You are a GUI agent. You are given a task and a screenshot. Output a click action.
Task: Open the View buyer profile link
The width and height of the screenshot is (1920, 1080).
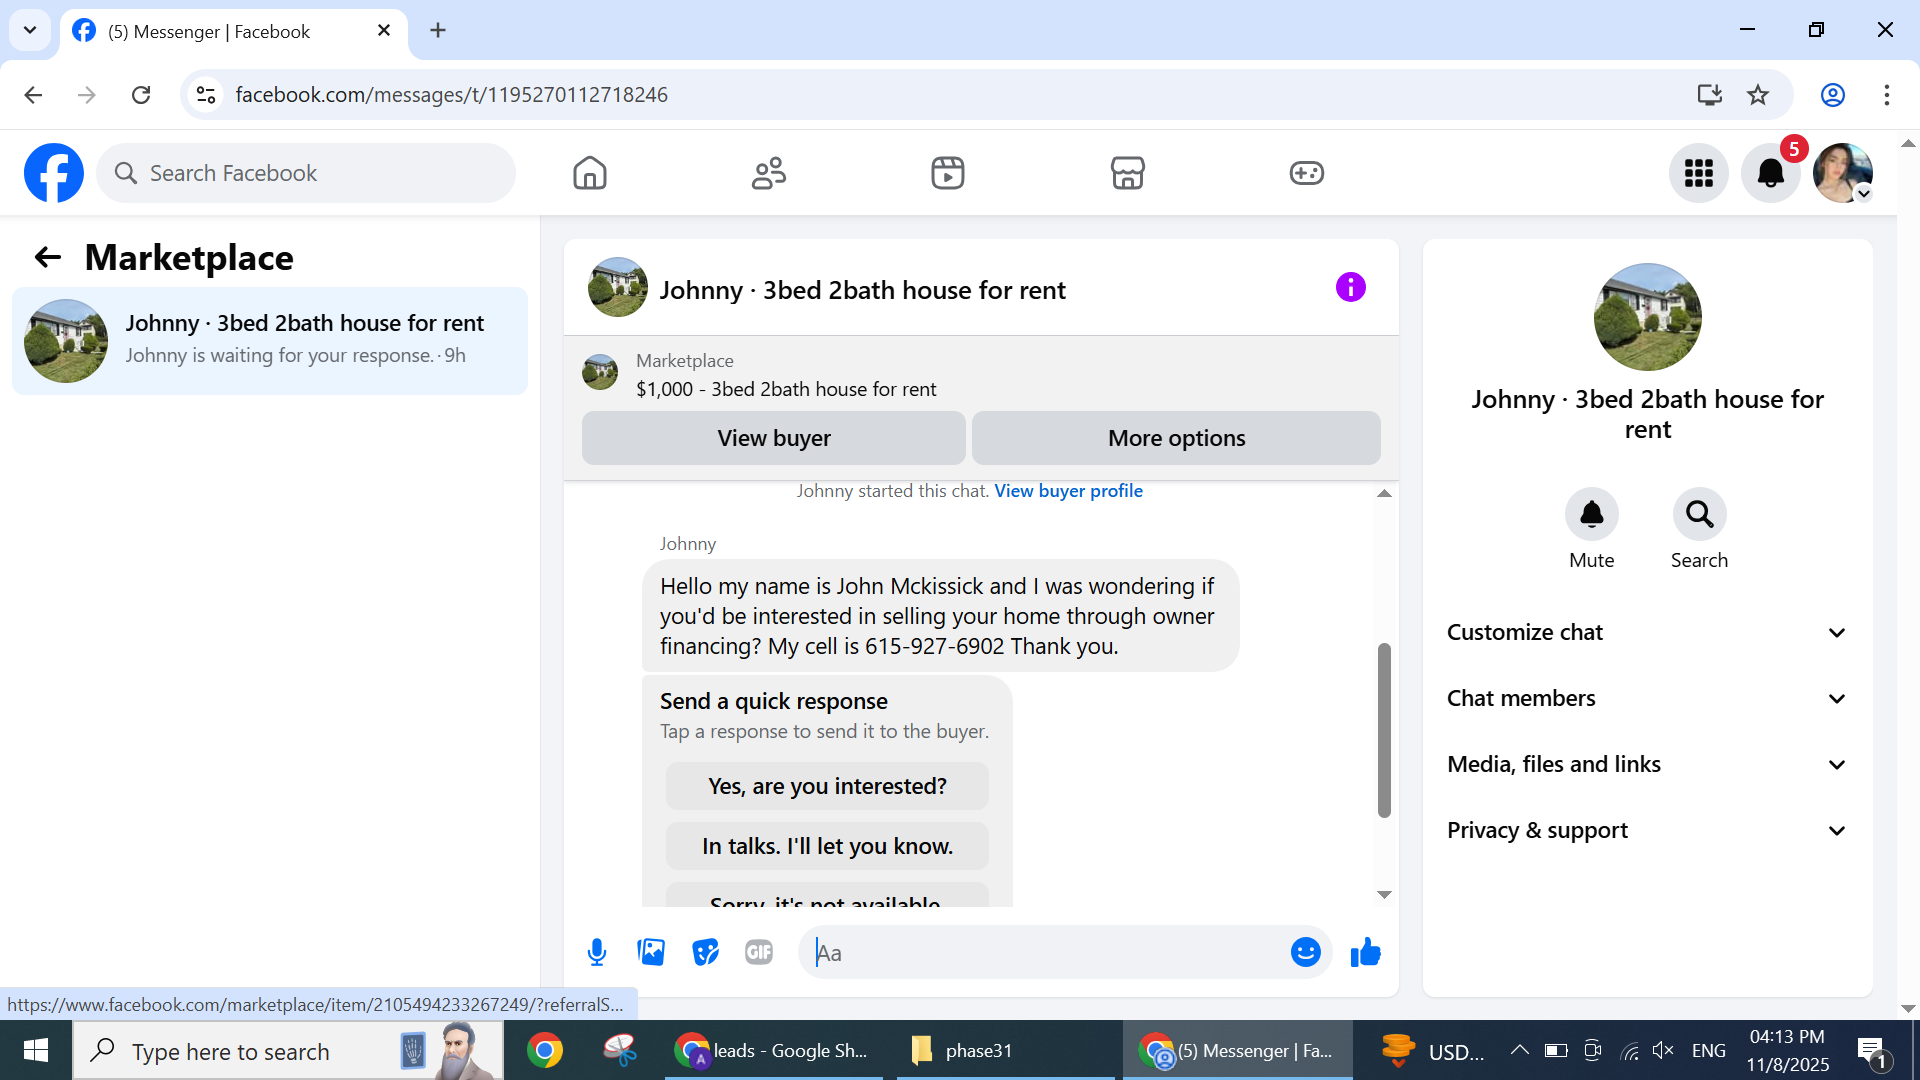tap(1068, 491)
